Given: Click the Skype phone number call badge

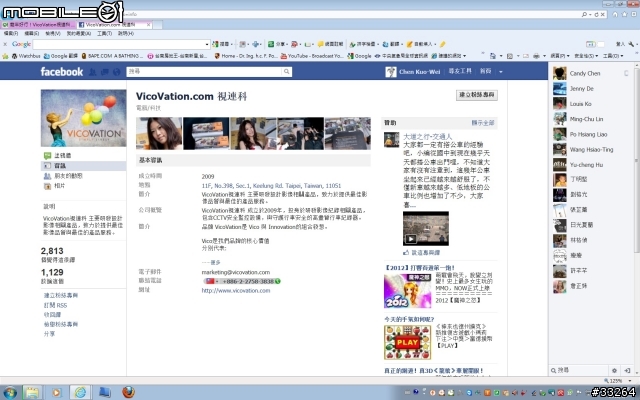Looking at the screenshot, I should click(242, 281).
